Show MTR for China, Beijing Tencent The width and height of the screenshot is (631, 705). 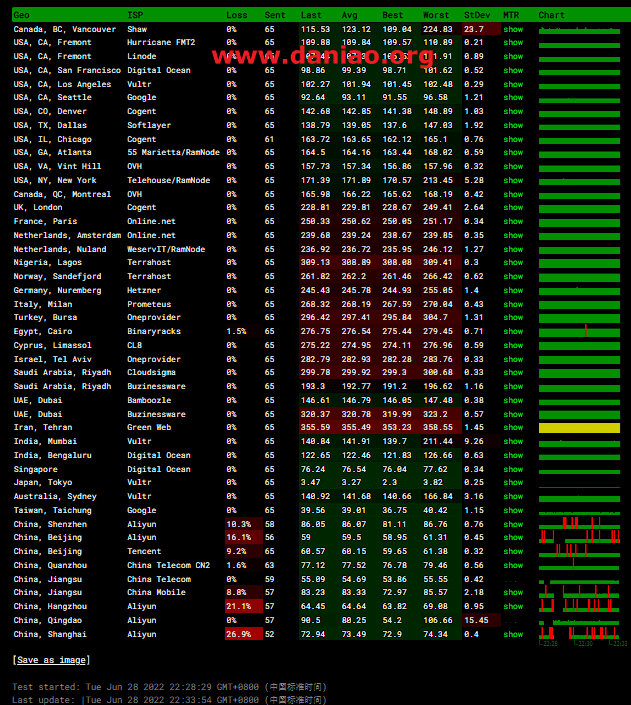point(513,551)
